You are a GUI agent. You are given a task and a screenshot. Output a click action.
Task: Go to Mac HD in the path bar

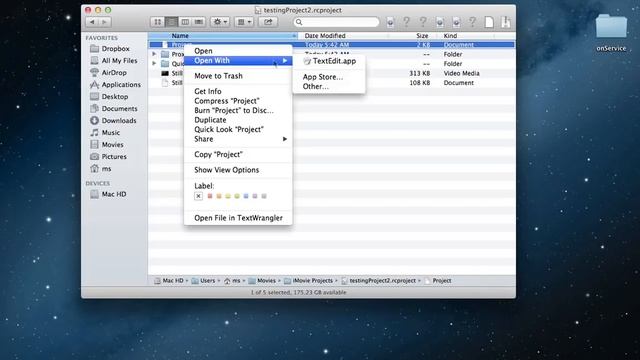tap(169, 281)
